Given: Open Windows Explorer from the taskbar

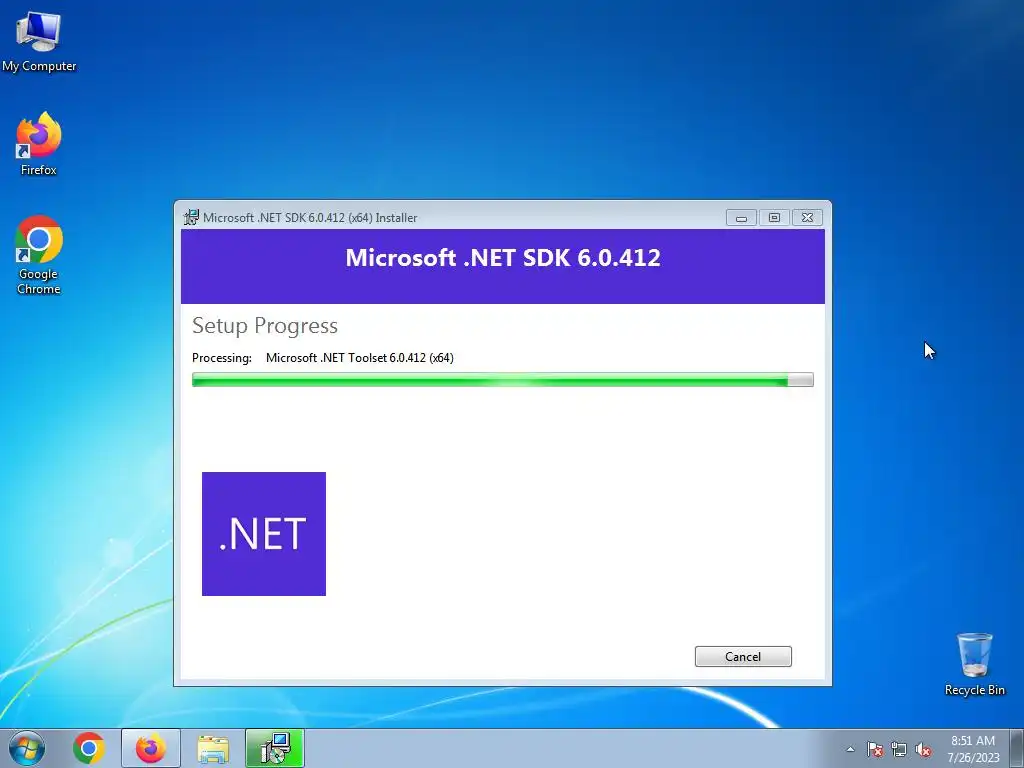Looking at the screenshot, I should [x=213, y=748].
